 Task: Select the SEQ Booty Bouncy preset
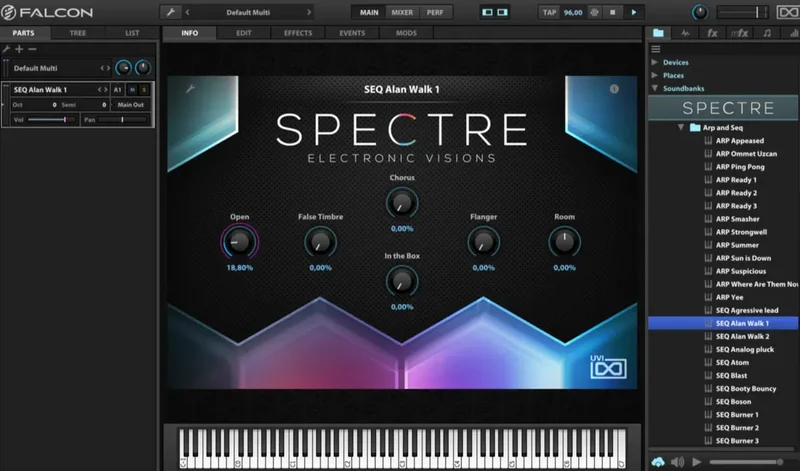click(746, 388)
